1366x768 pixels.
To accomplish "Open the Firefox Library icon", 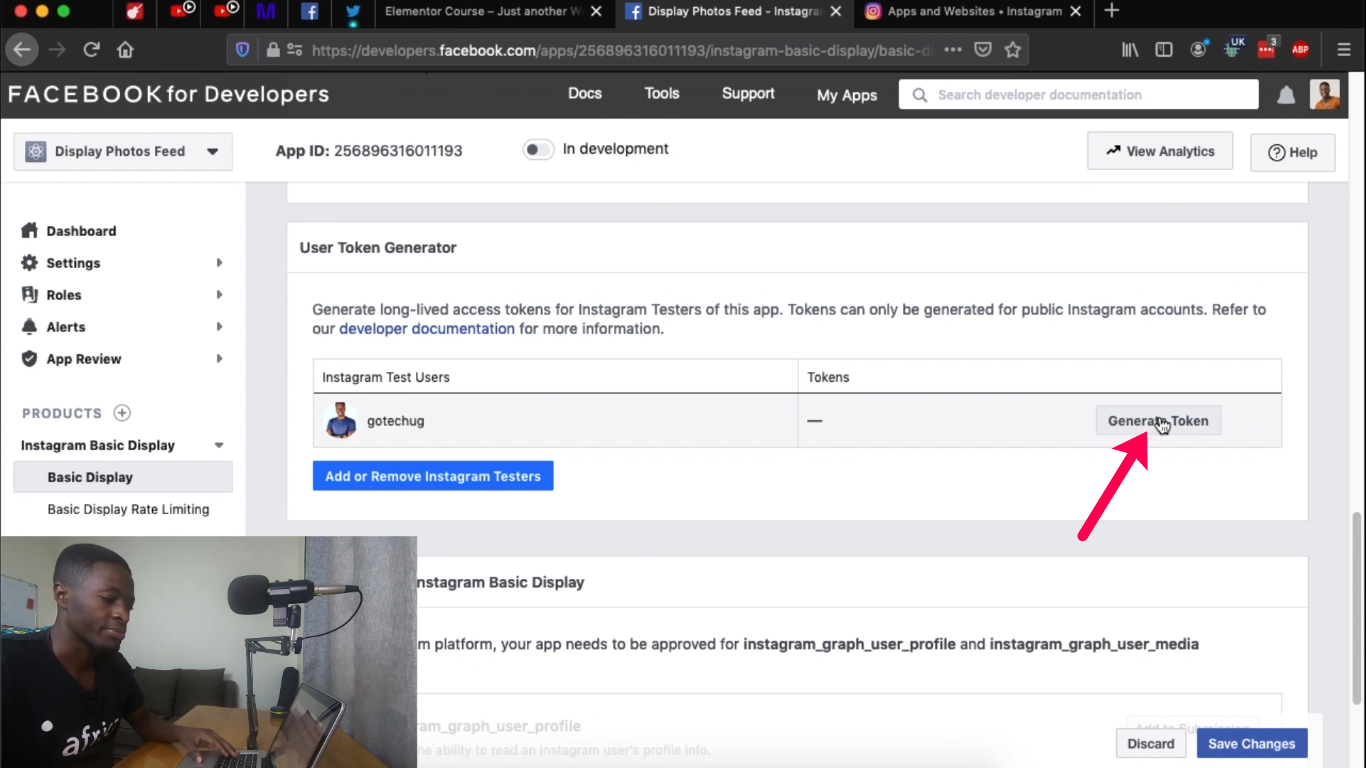I will click(x=1130, y=49).
